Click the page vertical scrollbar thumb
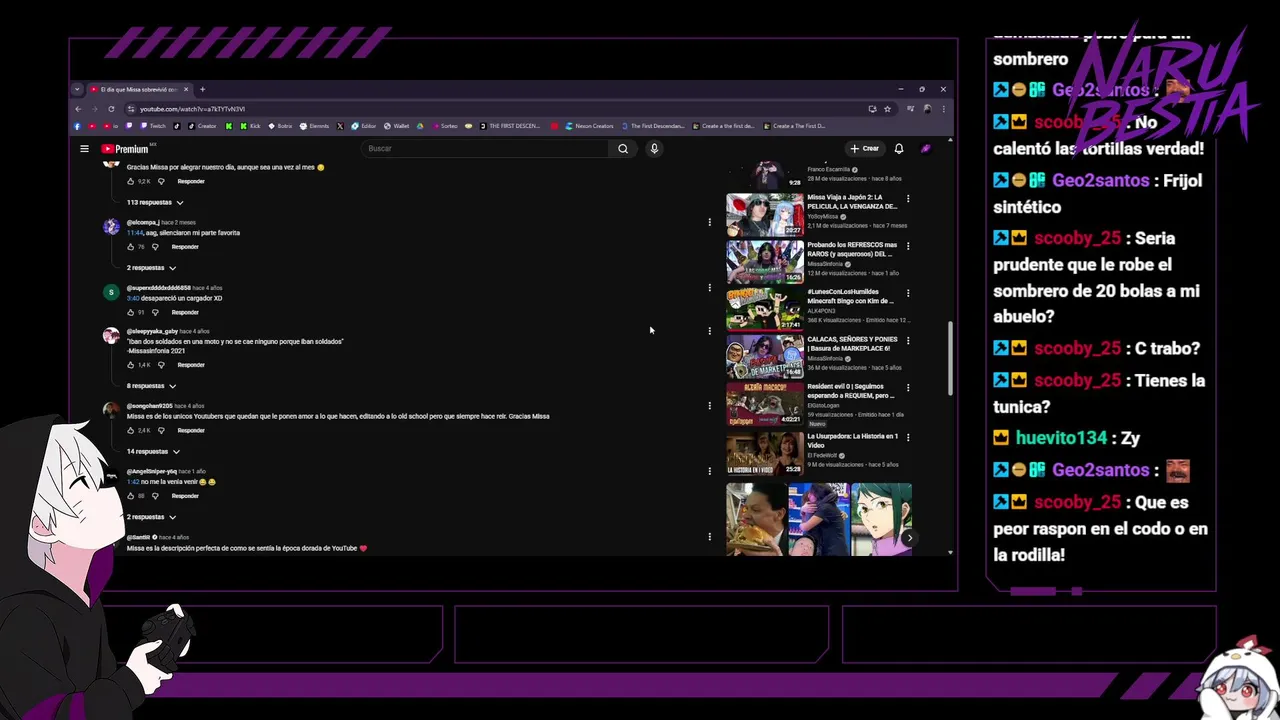 pyautogui.click(x=950, y=358)
